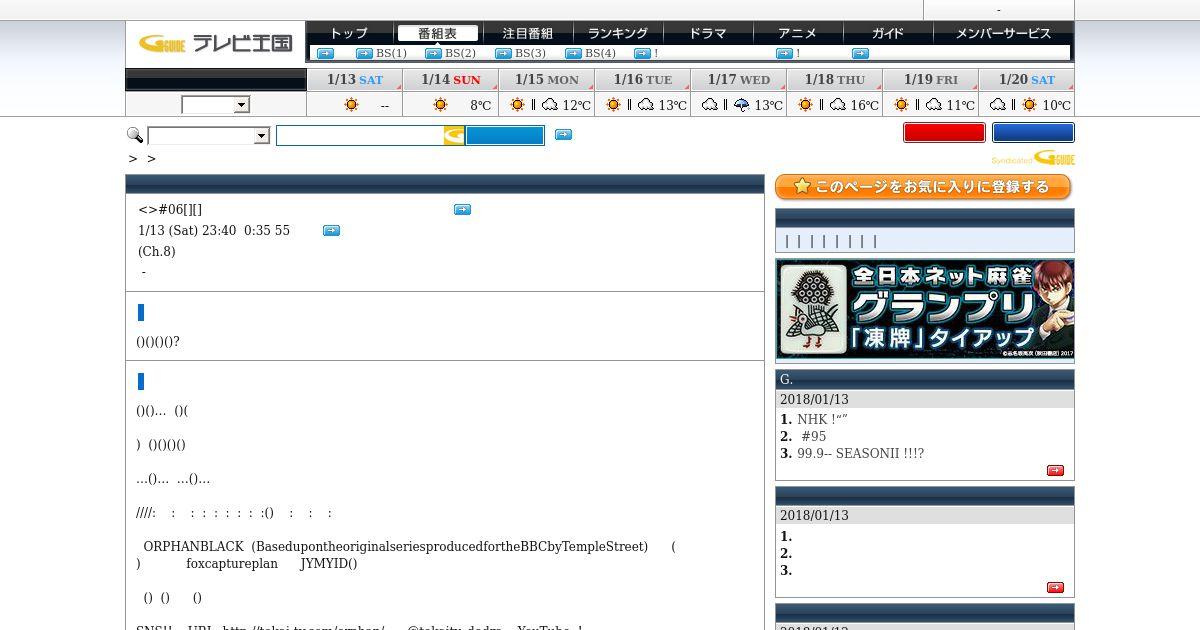Click the 99.9-- SEASONII ranking entry
Viewport: 1200px width, 630px height.
[860, 453]
